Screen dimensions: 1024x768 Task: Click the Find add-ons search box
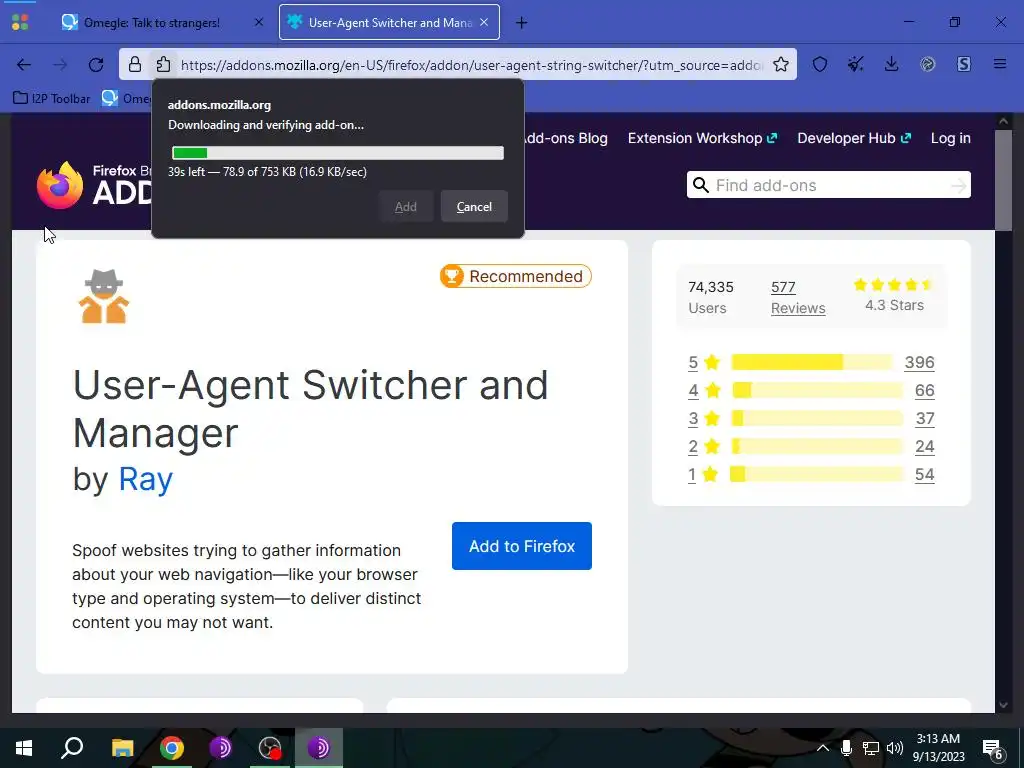(x=829, y=185)
